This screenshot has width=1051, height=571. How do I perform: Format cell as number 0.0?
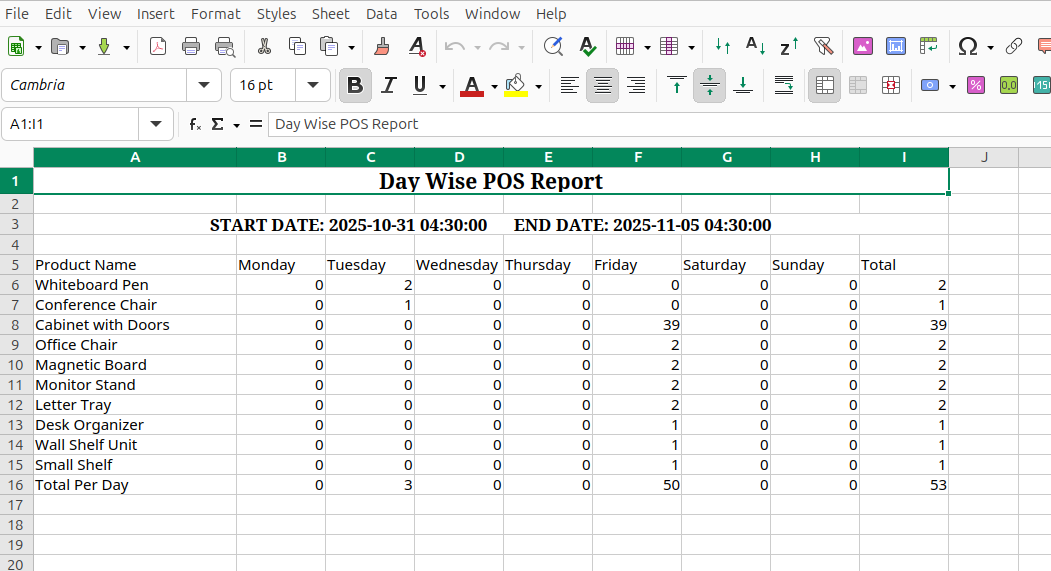pos(1009,85)
